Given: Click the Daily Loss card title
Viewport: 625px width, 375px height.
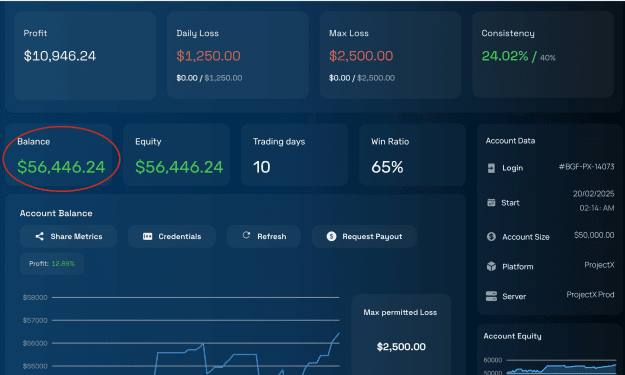Looking at the screenshot, I should 197,33.
